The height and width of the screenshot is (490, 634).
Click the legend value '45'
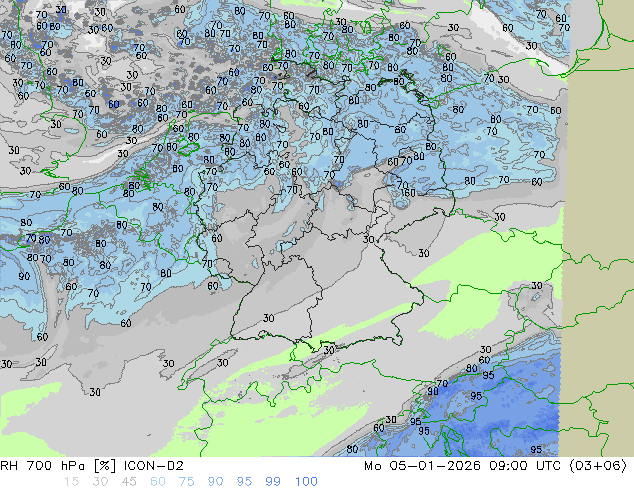tap(129, 482)
